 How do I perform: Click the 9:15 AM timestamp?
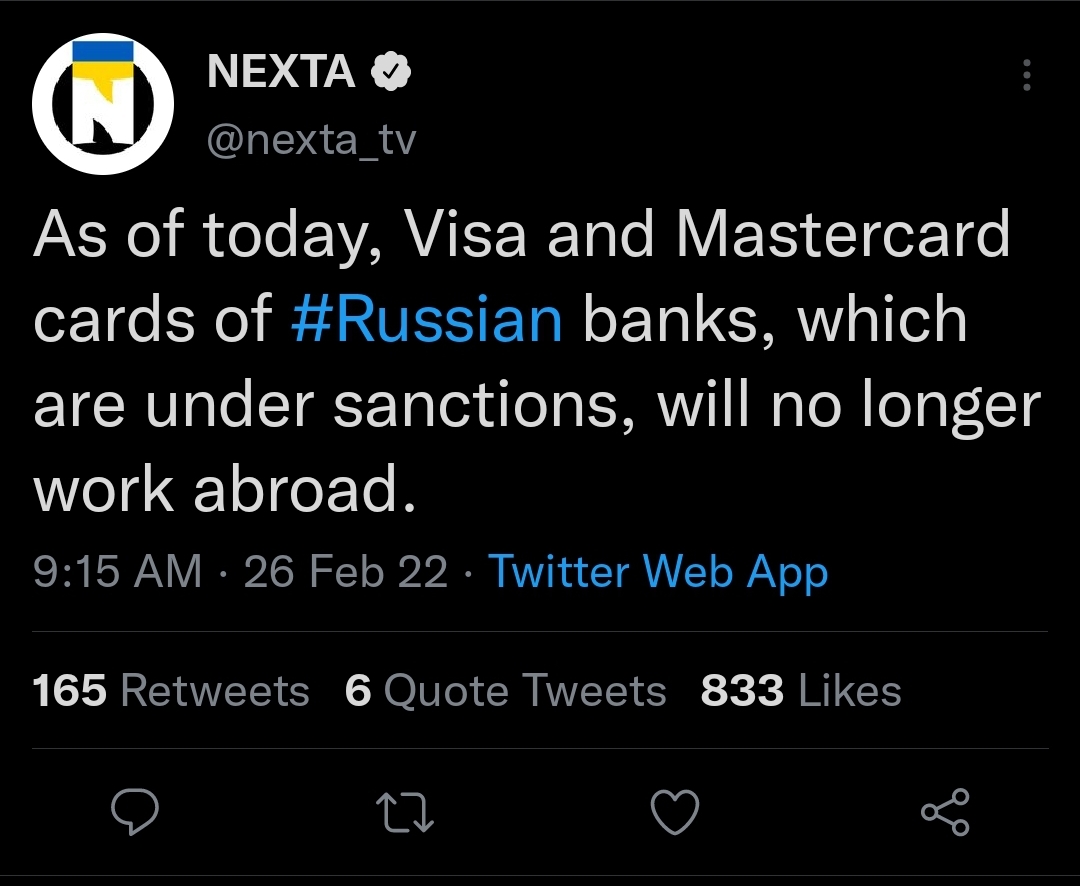click(x=118, y=571)
